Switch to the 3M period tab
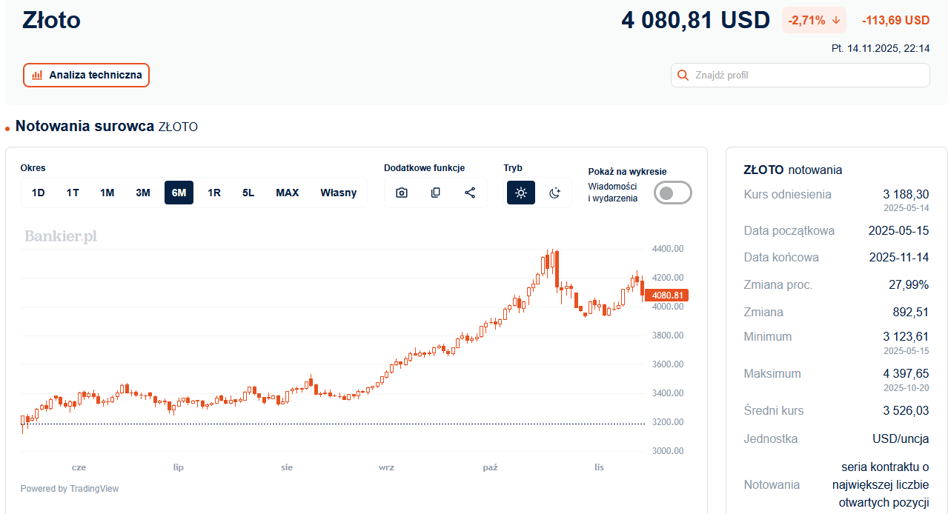The width and height of the screenshot is (948, 514). pyautogui.click(x=143, y=193)
